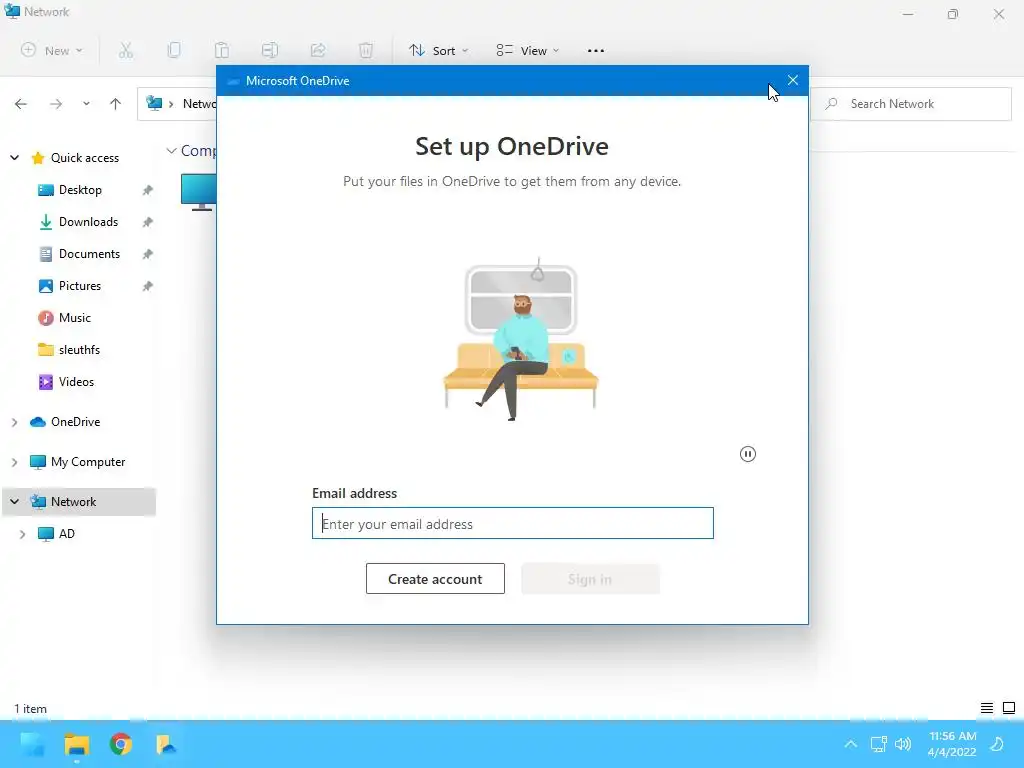Open the taskbar app beside Chrome

(165, 744)
